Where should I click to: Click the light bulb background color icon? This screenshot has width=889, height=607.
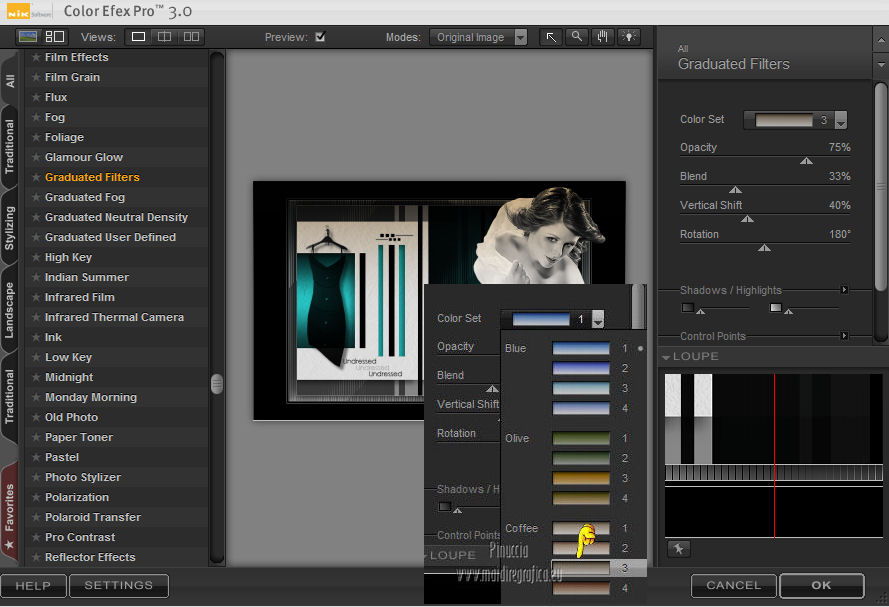click(x=628, y=37)
